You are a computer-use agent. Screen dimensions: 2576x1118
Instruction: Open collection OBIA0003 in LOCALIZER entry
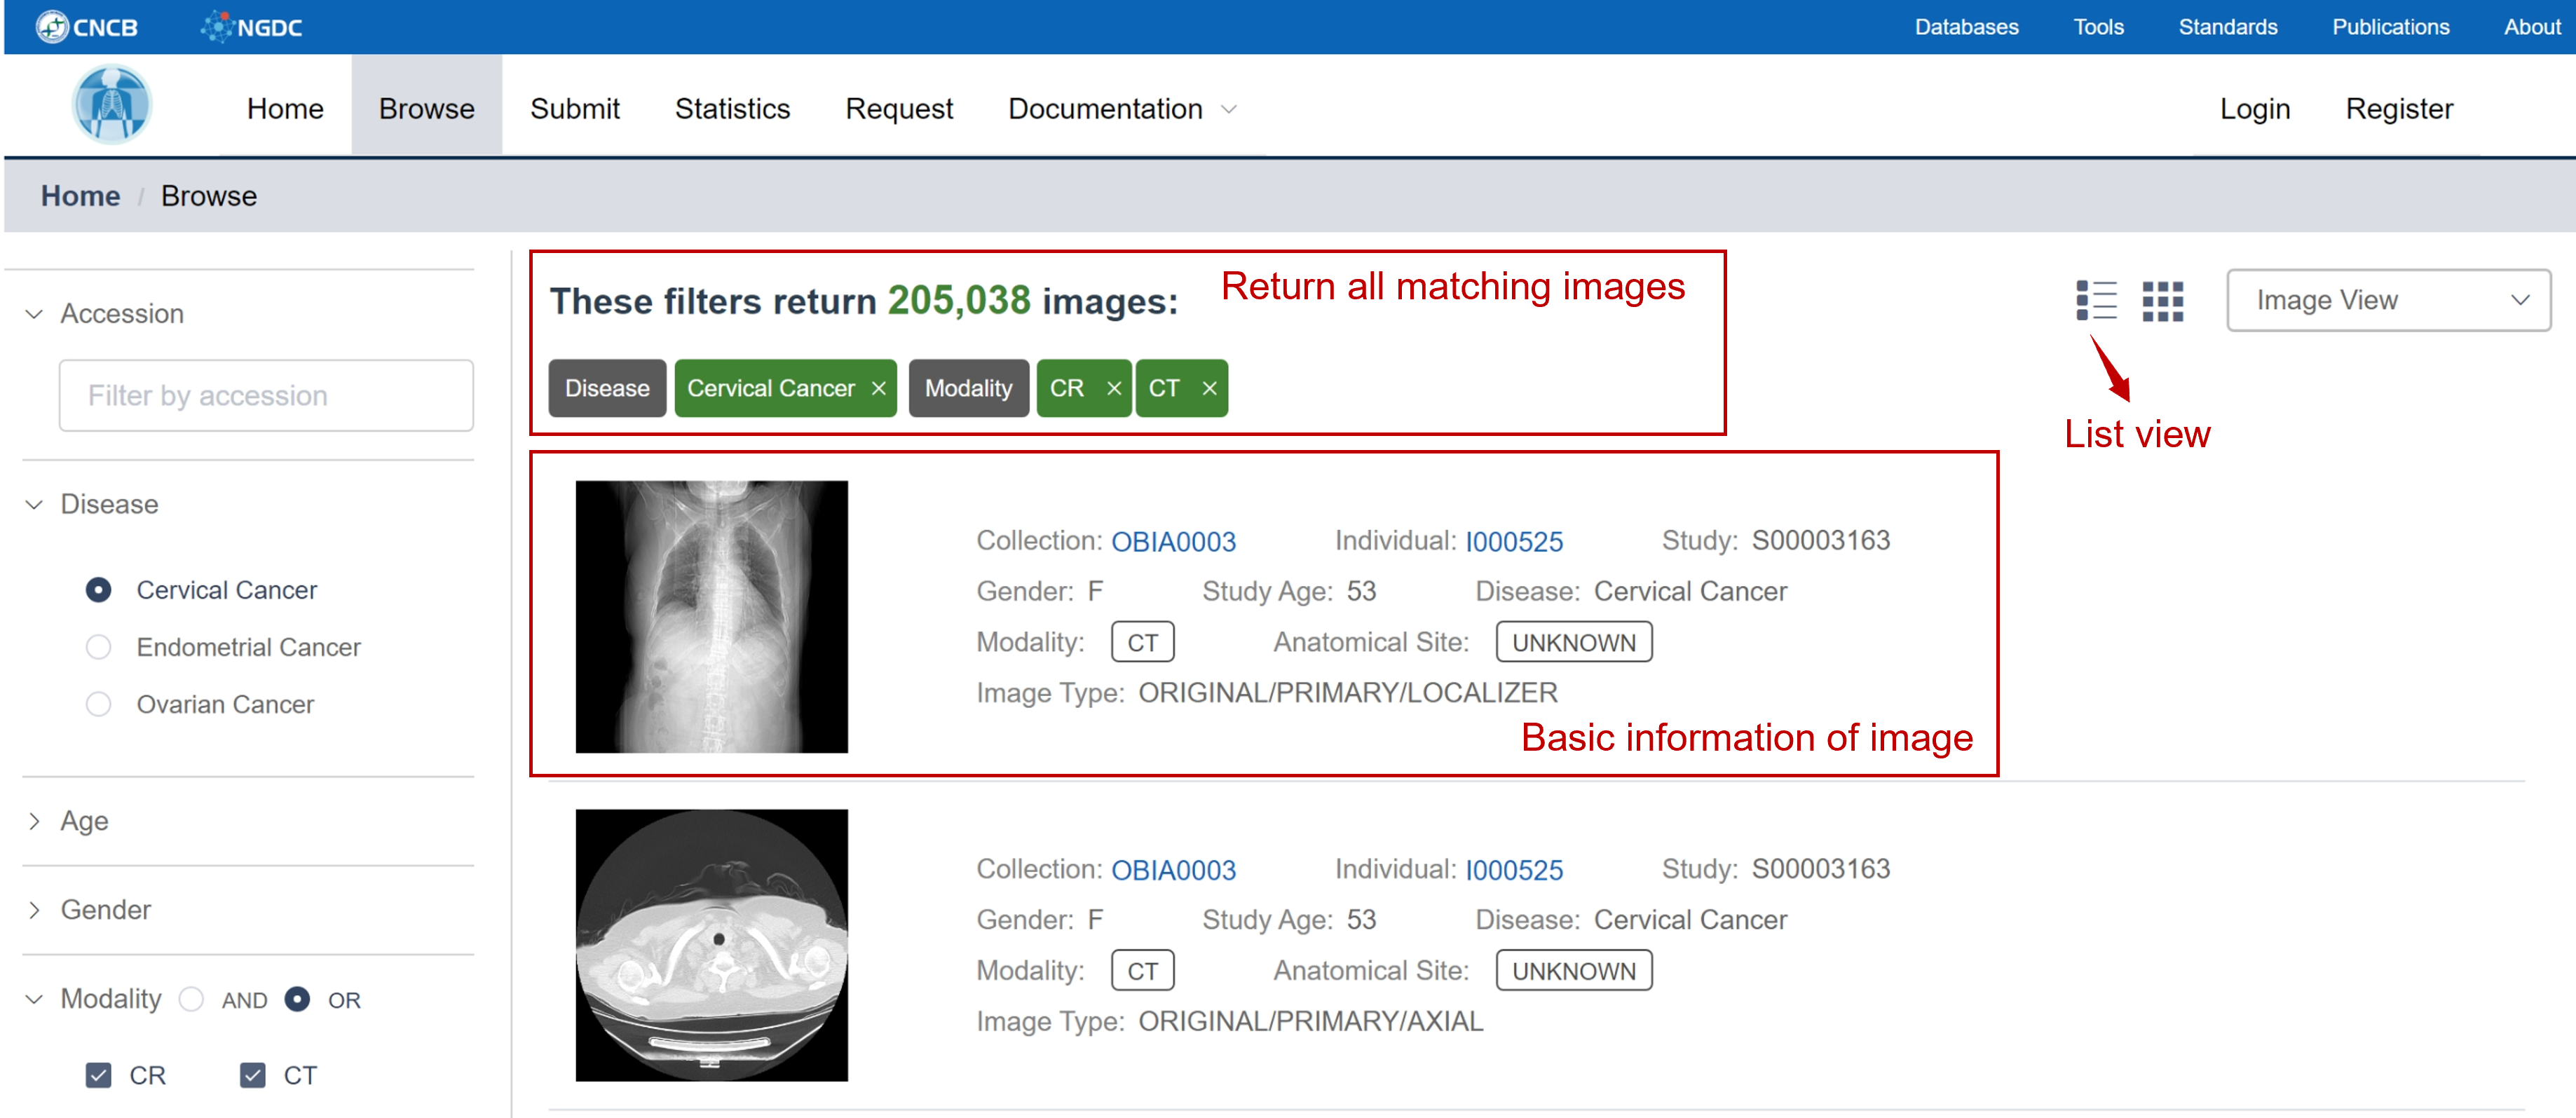(1173, 541)
